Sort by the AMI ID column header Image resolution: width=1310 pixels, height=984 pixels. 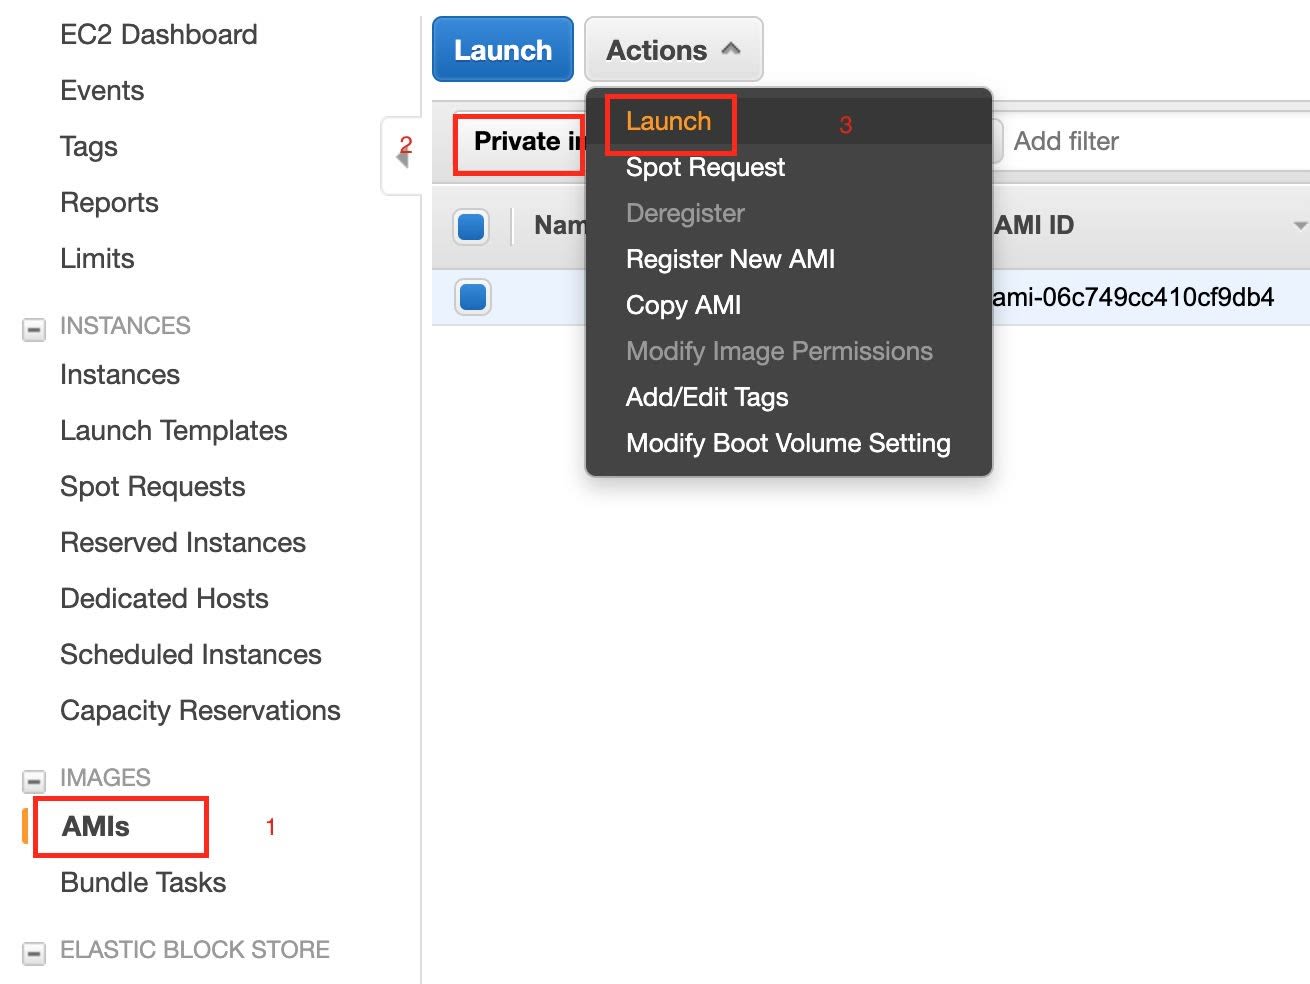(1034, 225)
